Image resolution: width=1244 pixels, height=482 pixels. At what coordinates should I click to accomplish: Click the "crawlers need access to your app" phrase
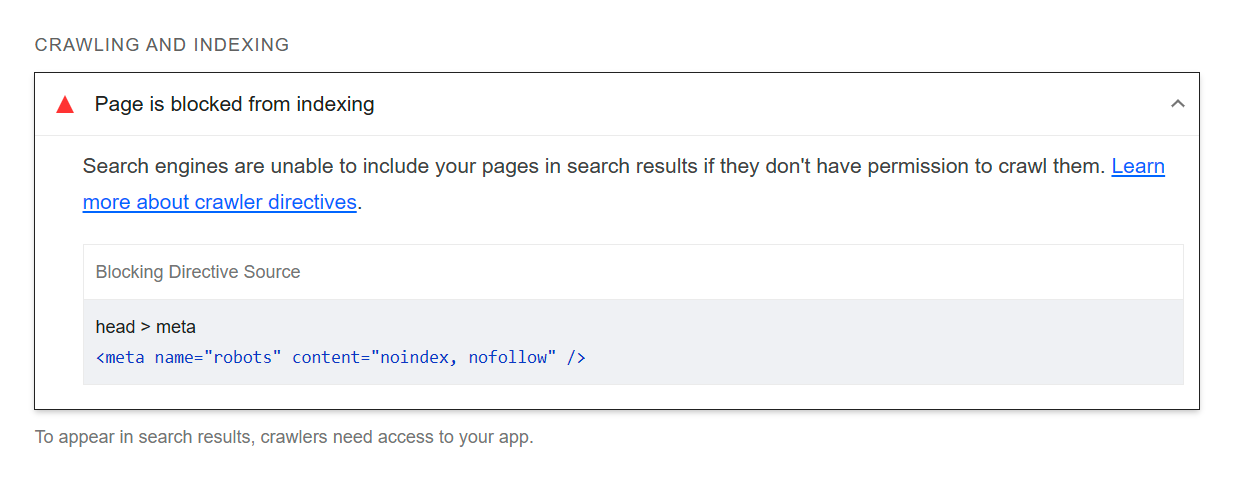(397, 437)
